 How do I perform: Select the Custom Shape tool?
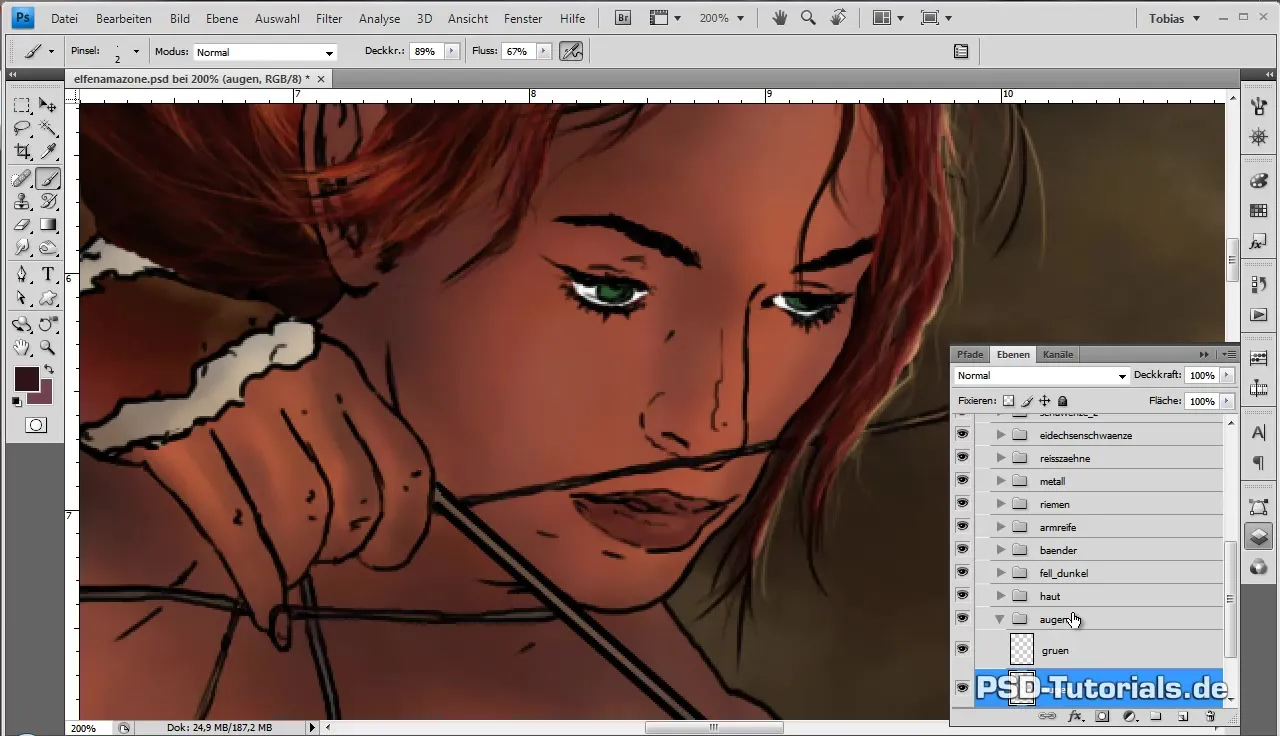48,298
